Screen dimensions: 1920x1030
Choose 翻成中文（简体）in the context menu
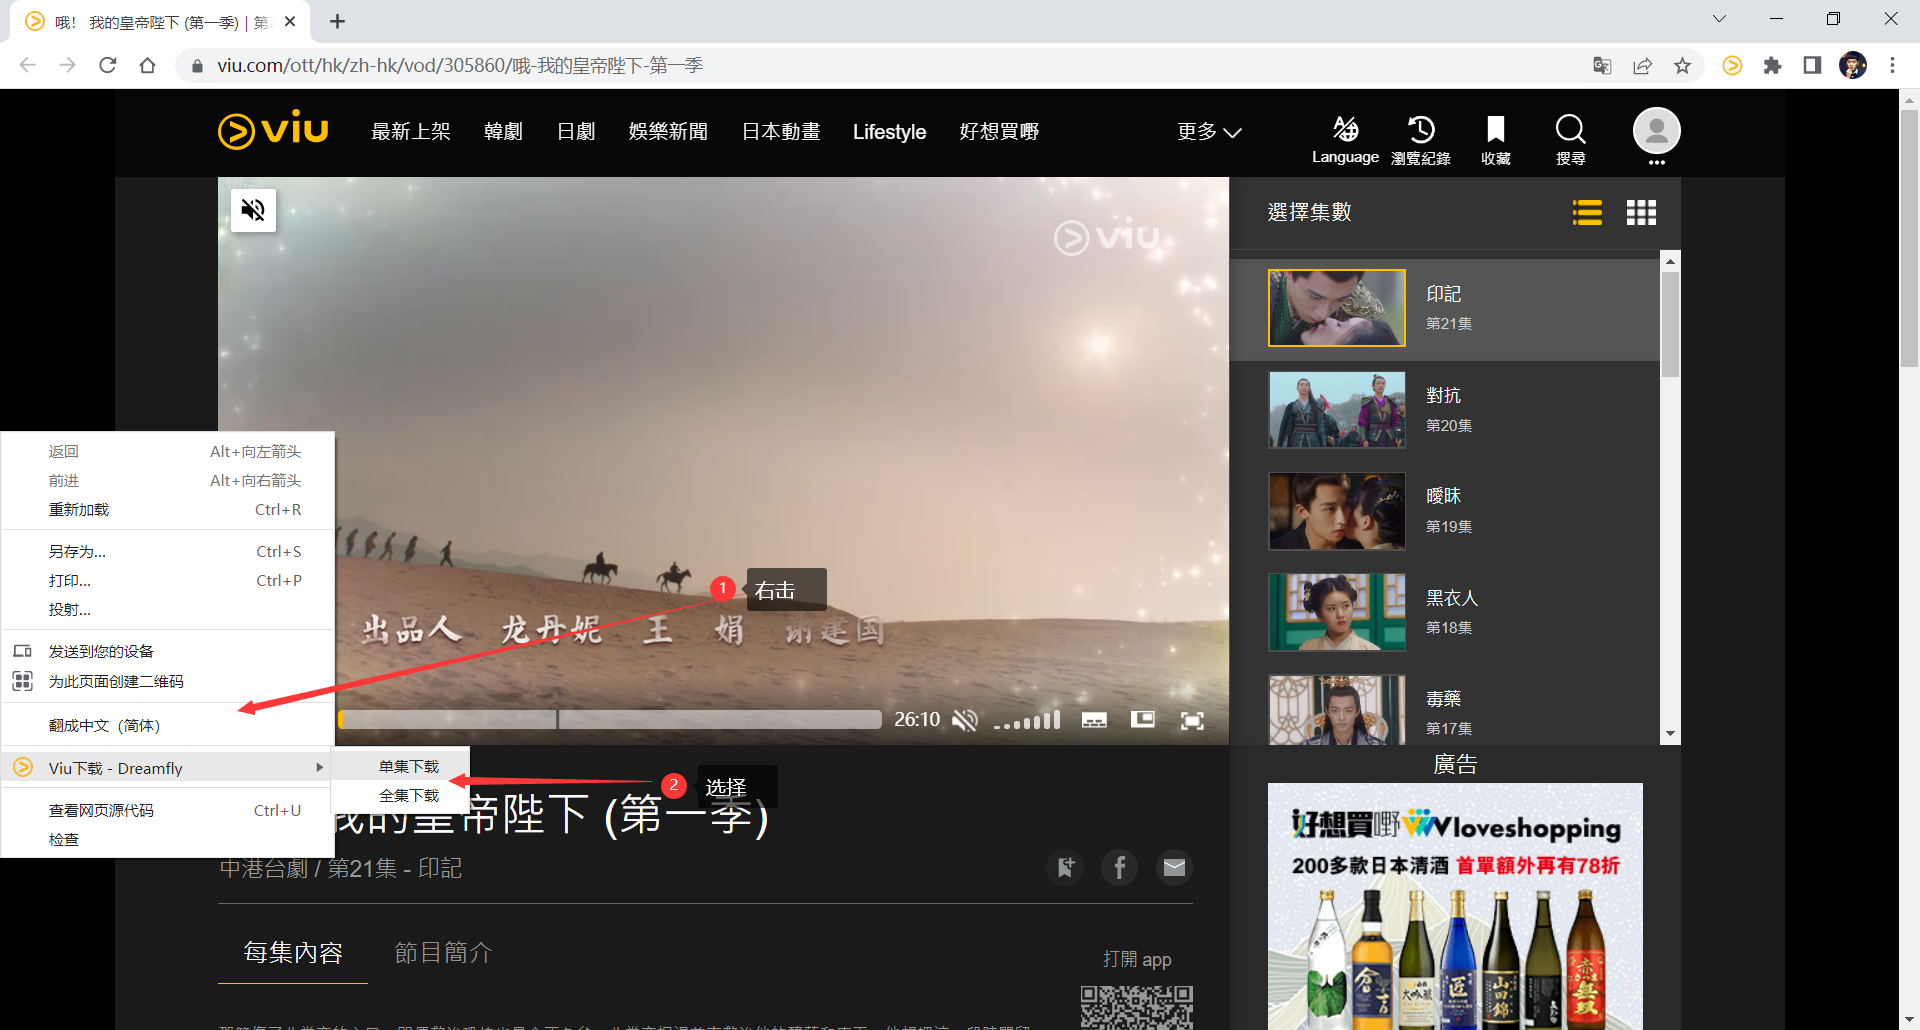[x=168, y=726]
